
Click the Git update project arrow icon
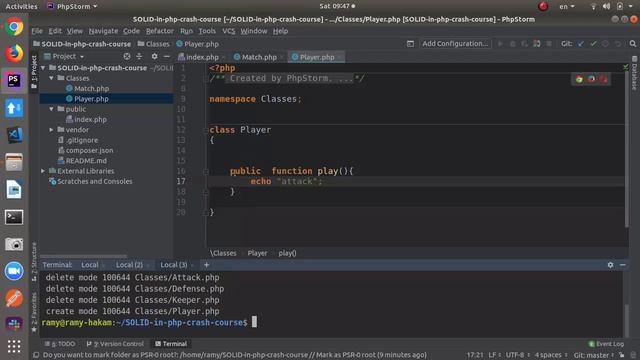[581, 44]
